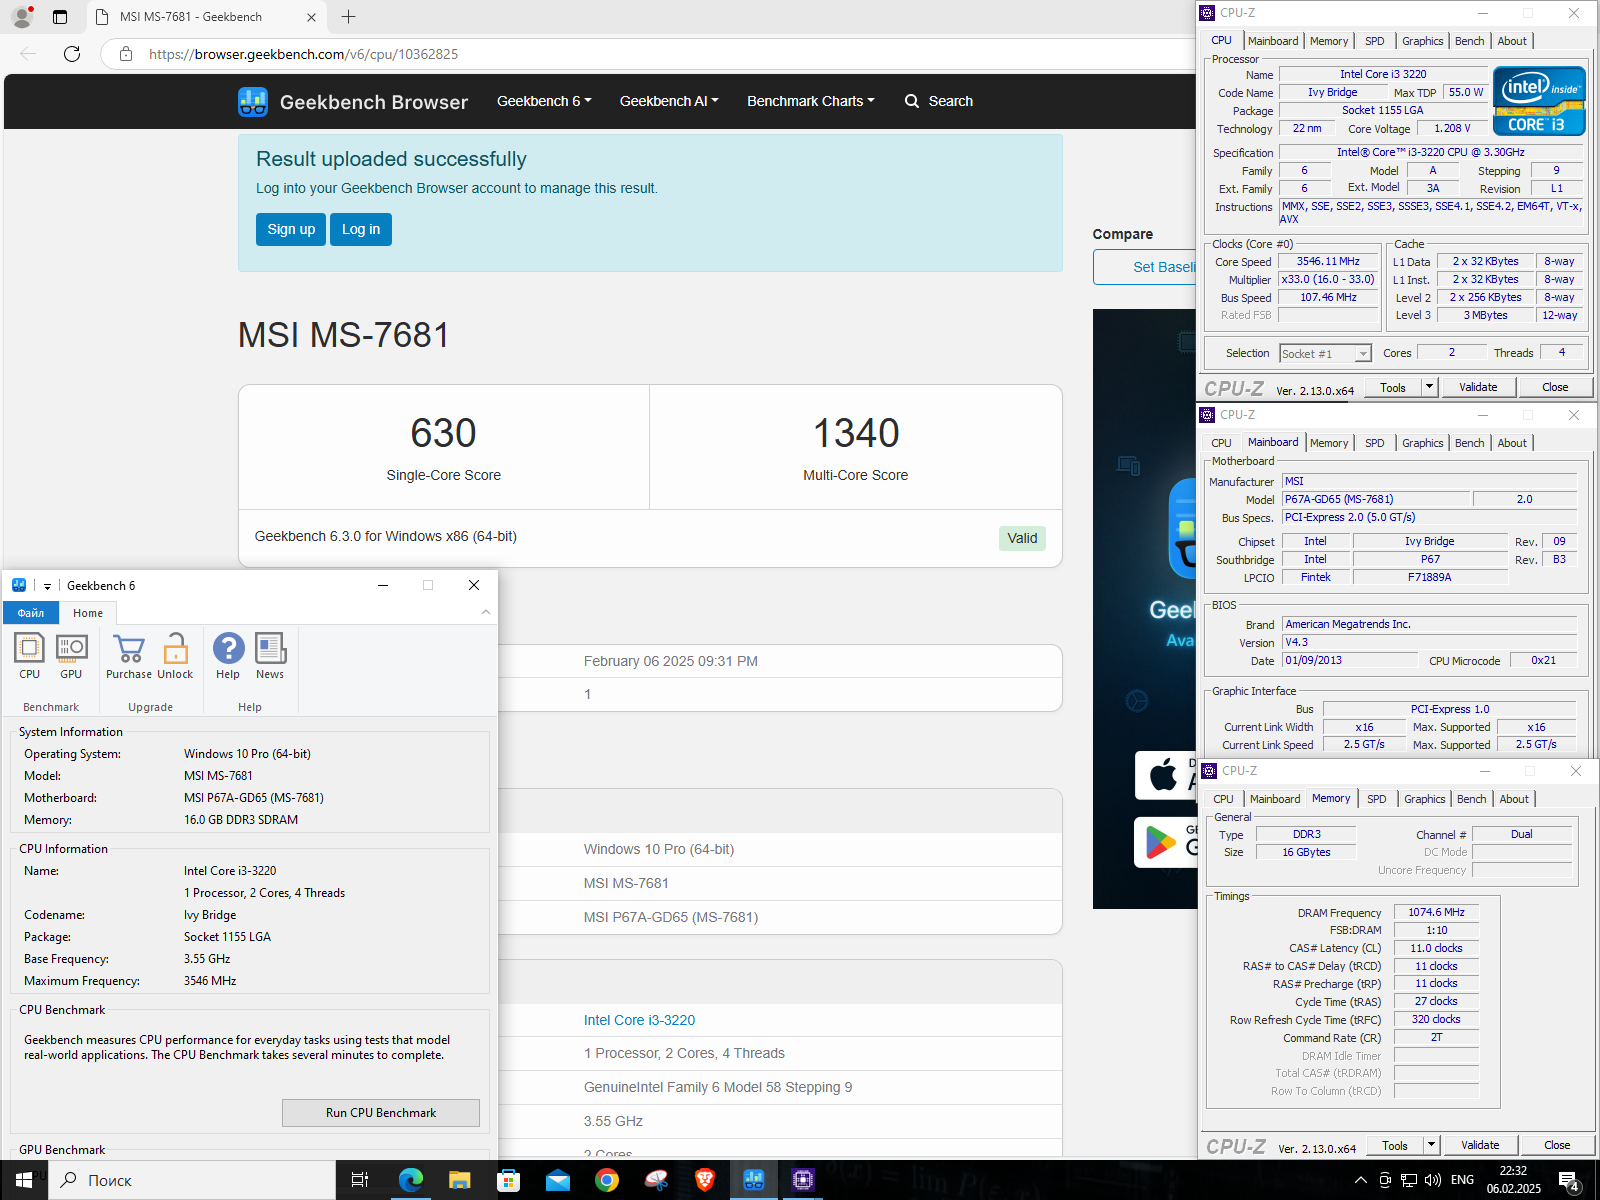Switch to Graphics tab in top CPU-Z window

pyautogui.click(x=1422, y=41)
